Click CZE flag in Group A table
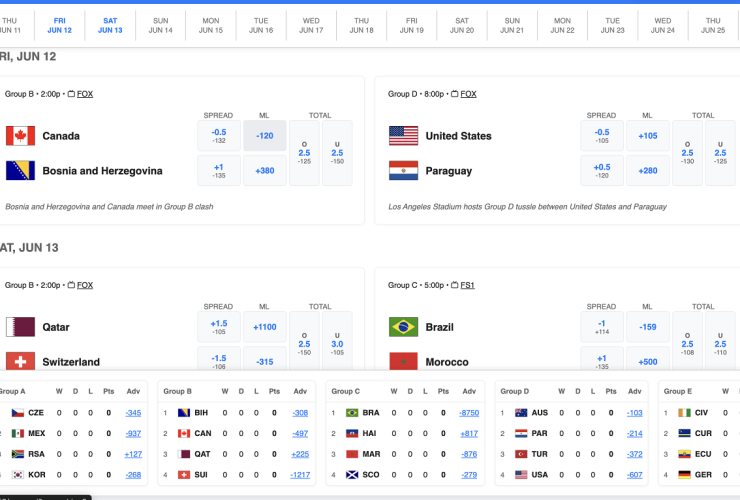The height and width of the screenshot is (500, 740). (17, 413)
